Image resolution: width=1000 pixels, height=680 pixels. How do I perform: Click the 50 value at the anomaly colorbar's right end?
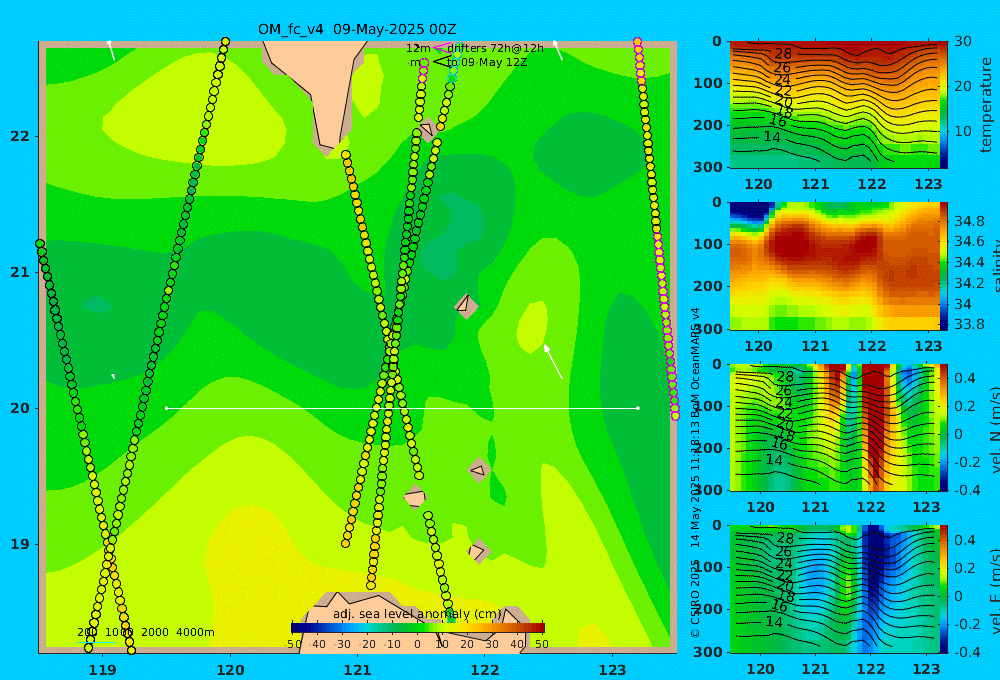pyautogui.click(x=541, y=644)
